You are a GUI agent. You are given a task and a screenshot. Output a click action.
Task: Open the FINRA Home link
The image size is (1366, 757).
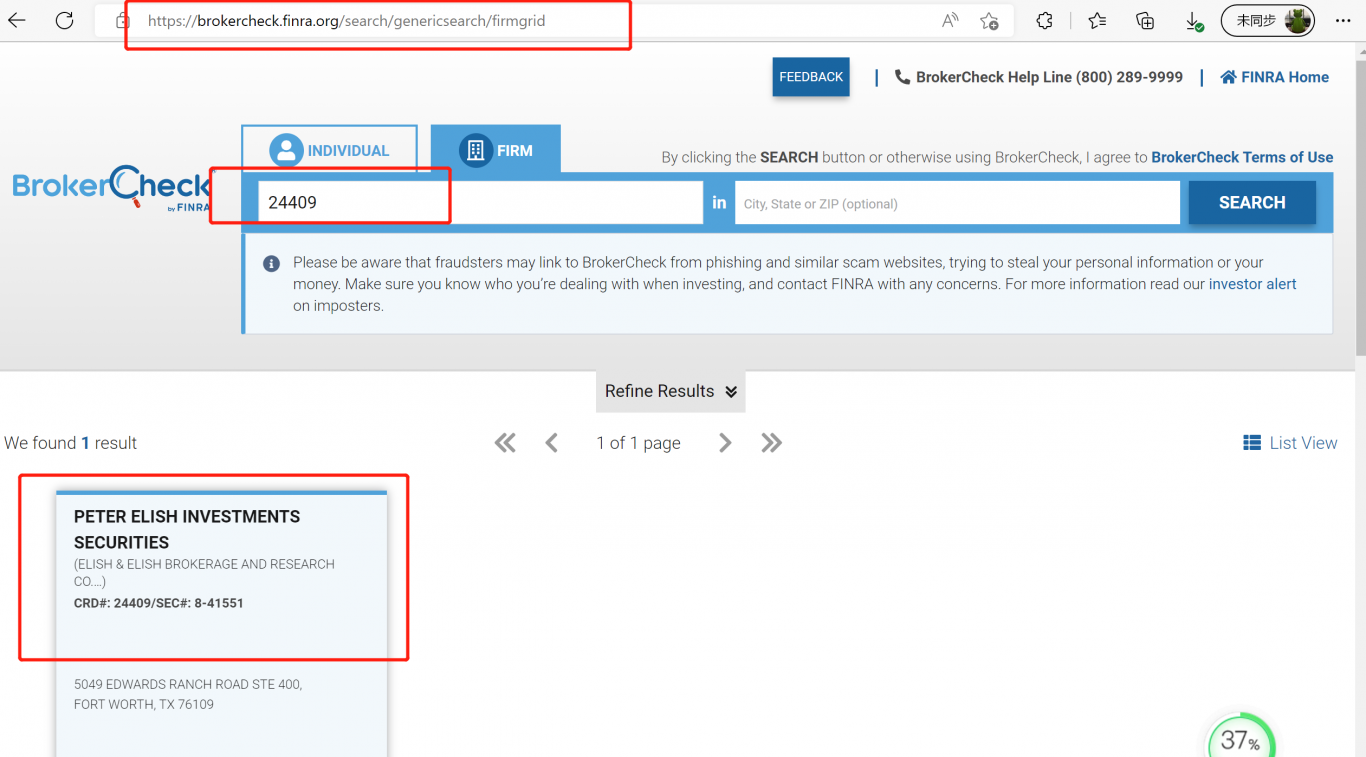pos(1275,77)
